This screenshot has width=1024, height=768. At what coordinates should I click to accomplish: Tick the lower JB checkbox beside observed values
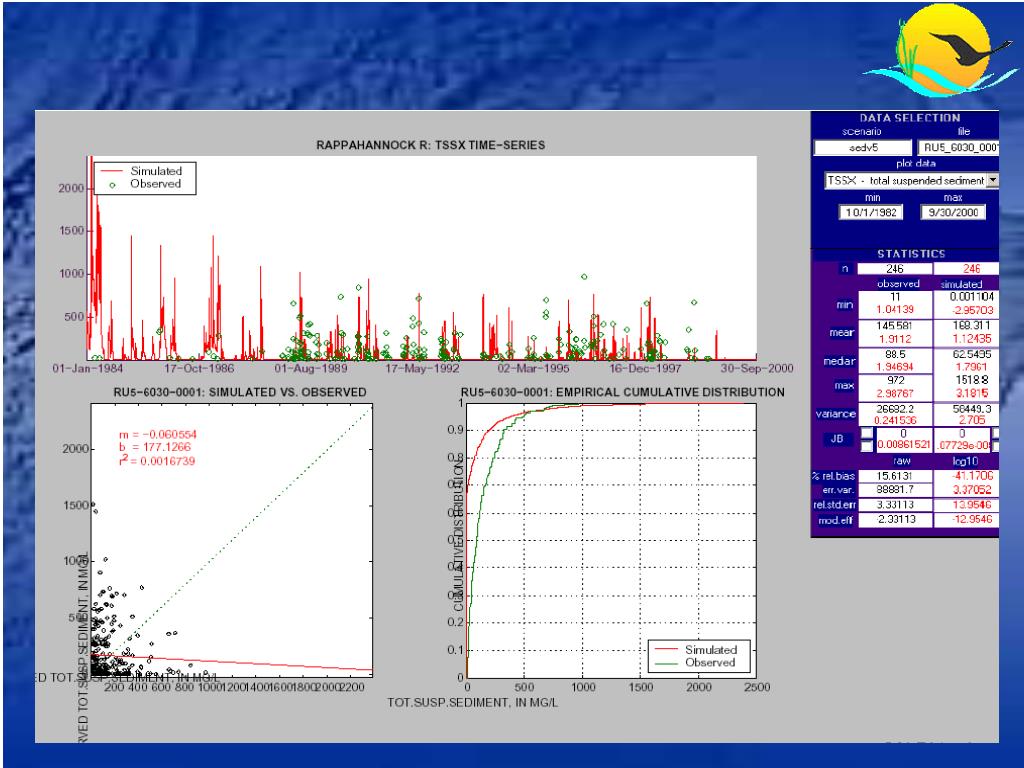pos(867,447)
